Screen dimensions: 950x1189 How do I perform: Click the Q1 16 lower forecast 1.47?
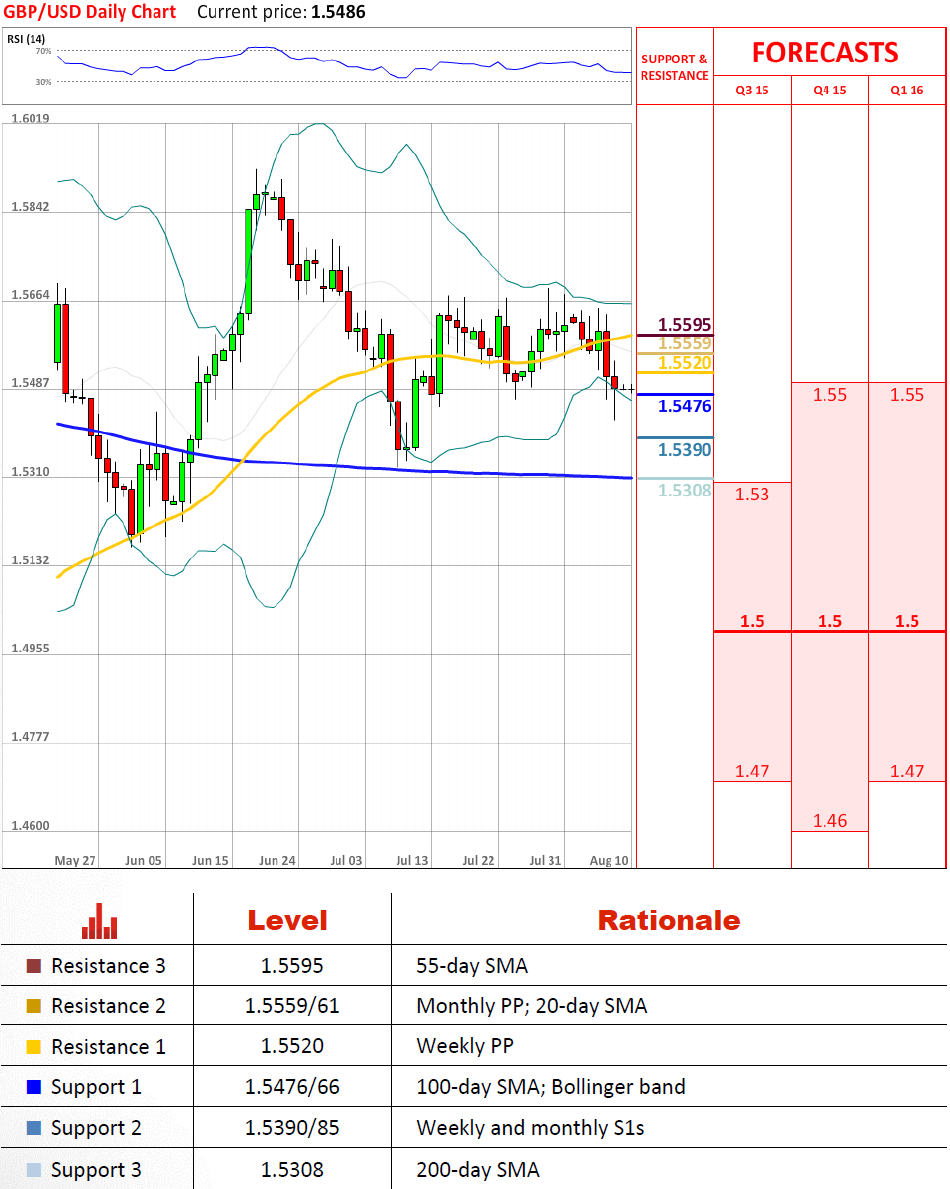pyautogui.click(x=907, y=771)
